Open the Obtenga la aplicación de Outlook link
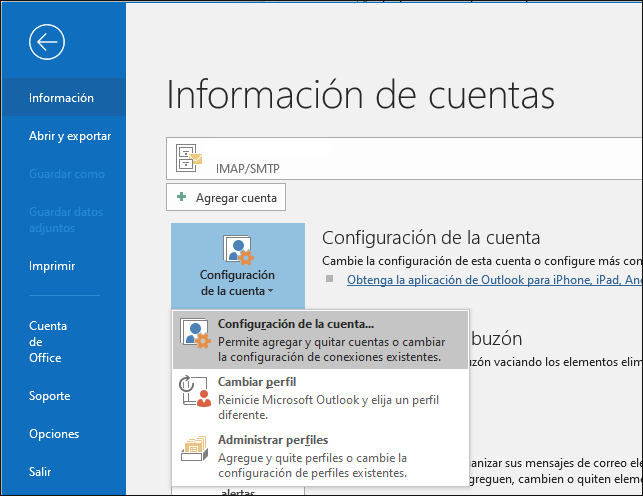 pyautogui.click(x=495, y=280)
